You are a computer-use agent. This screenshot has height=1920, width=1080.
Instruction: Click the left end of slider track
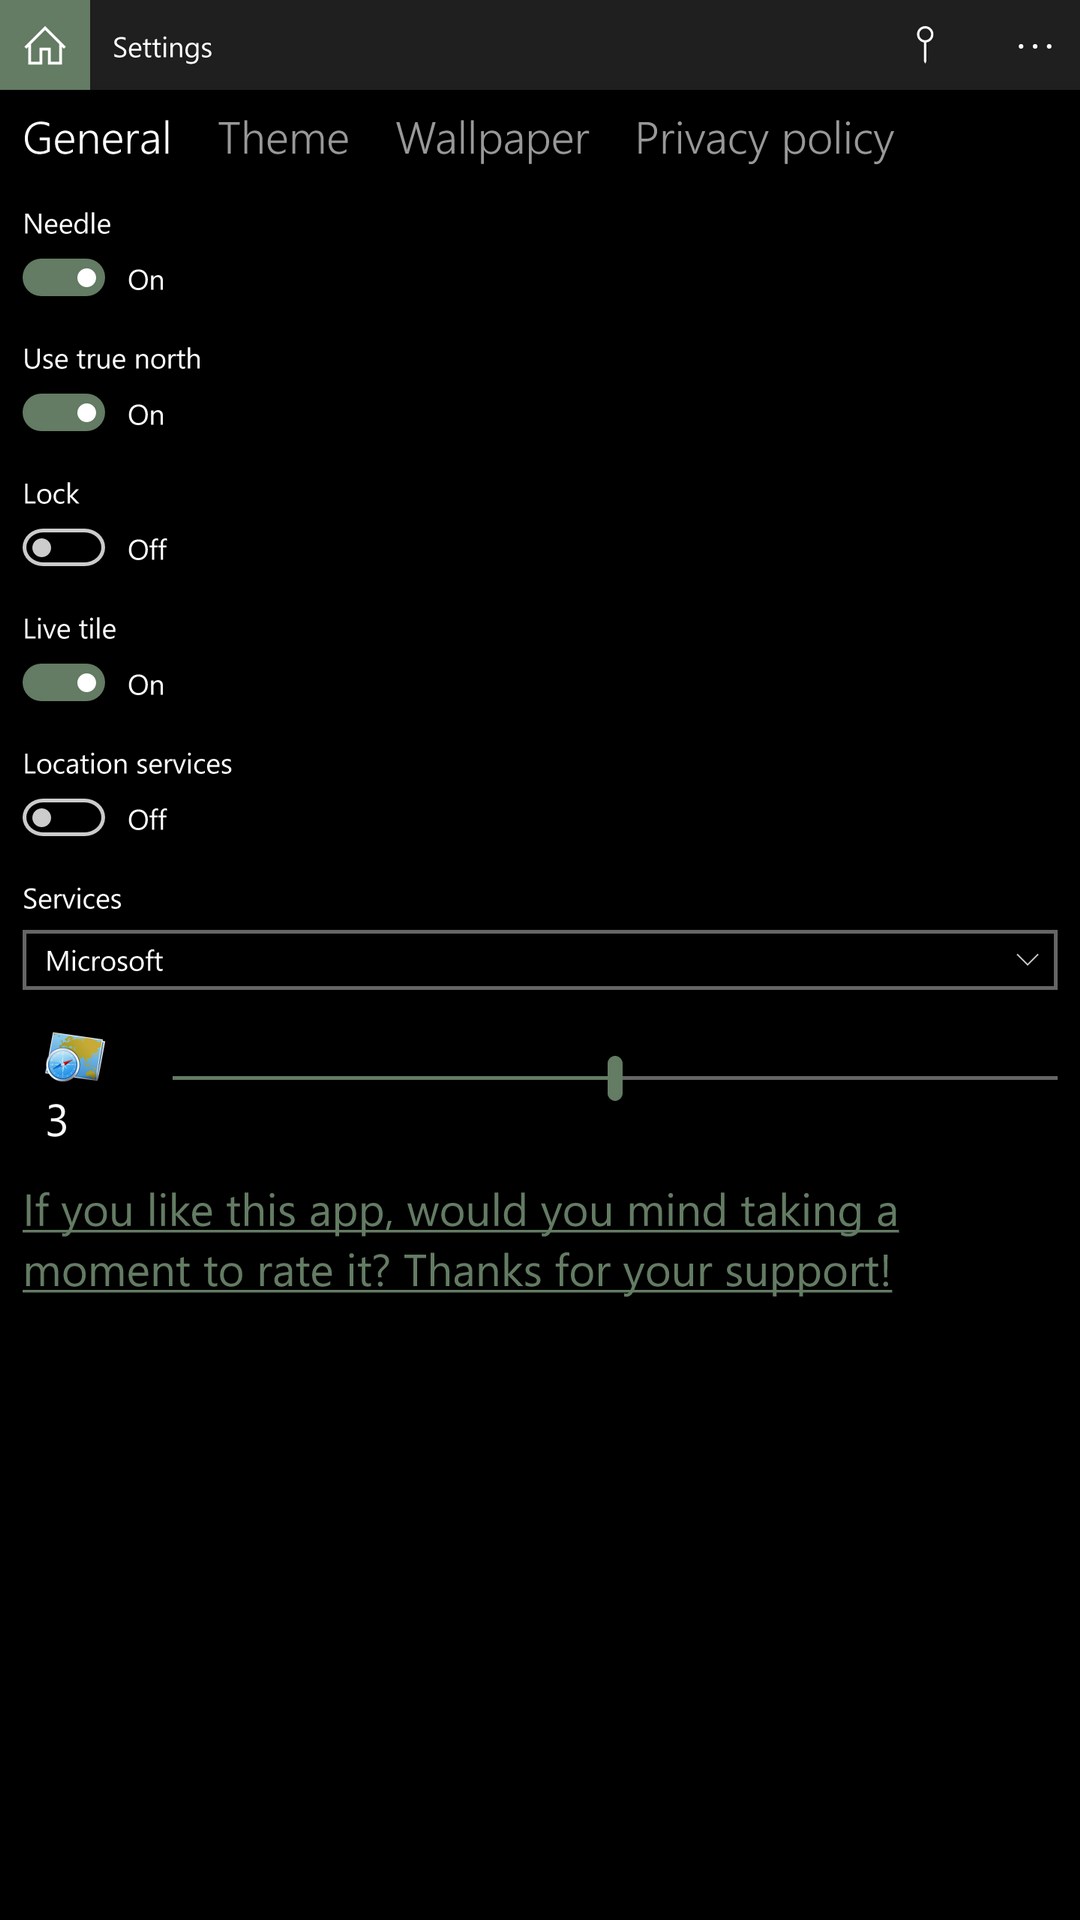point(180,1078)
